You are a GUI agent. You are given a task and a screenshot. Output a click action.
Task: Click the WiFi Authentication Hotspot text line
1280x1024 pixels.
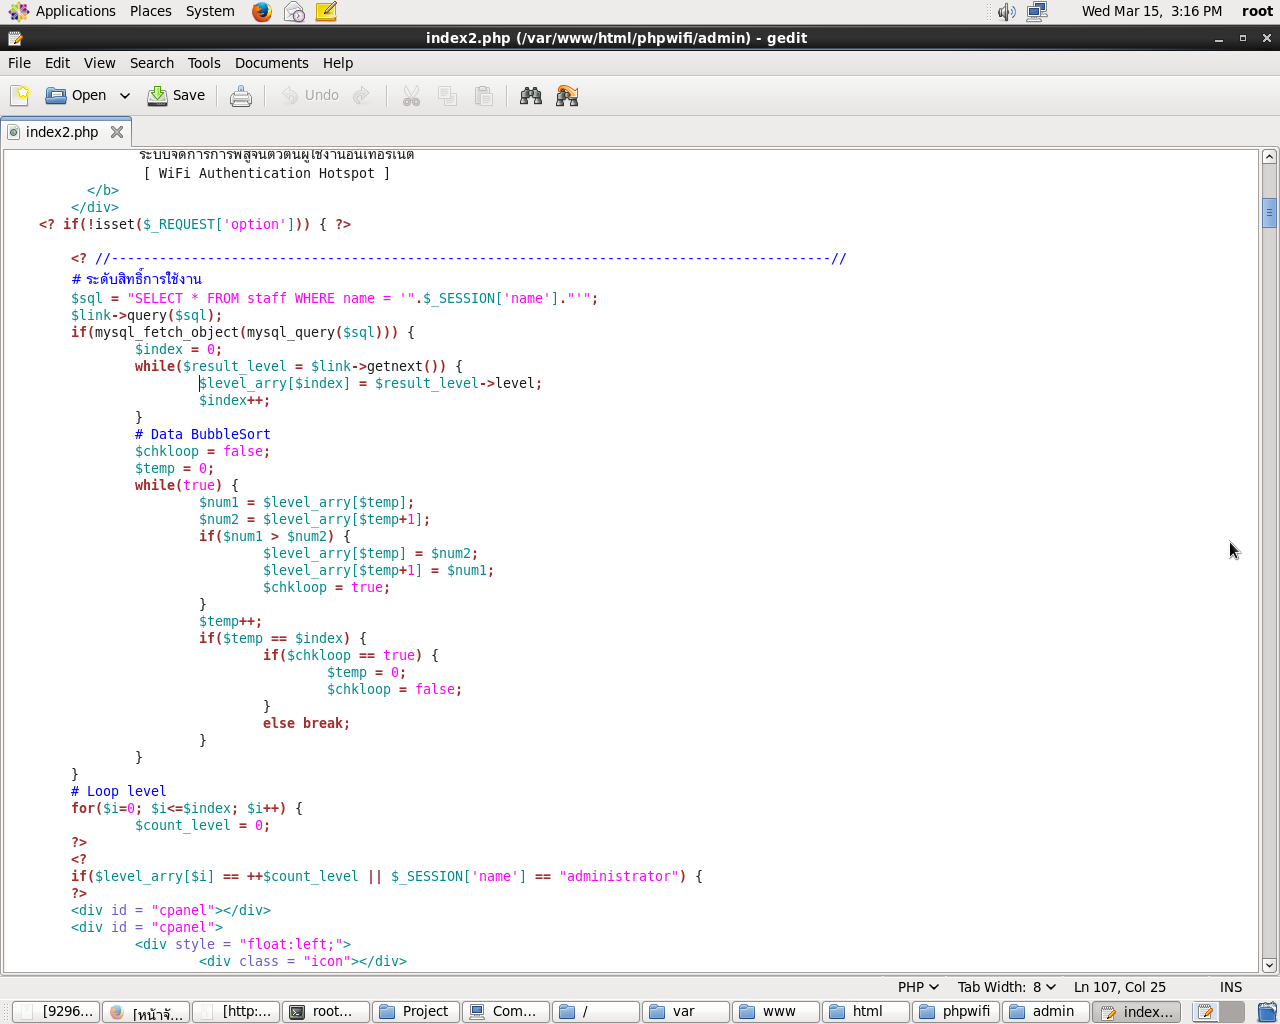(266, 173)
